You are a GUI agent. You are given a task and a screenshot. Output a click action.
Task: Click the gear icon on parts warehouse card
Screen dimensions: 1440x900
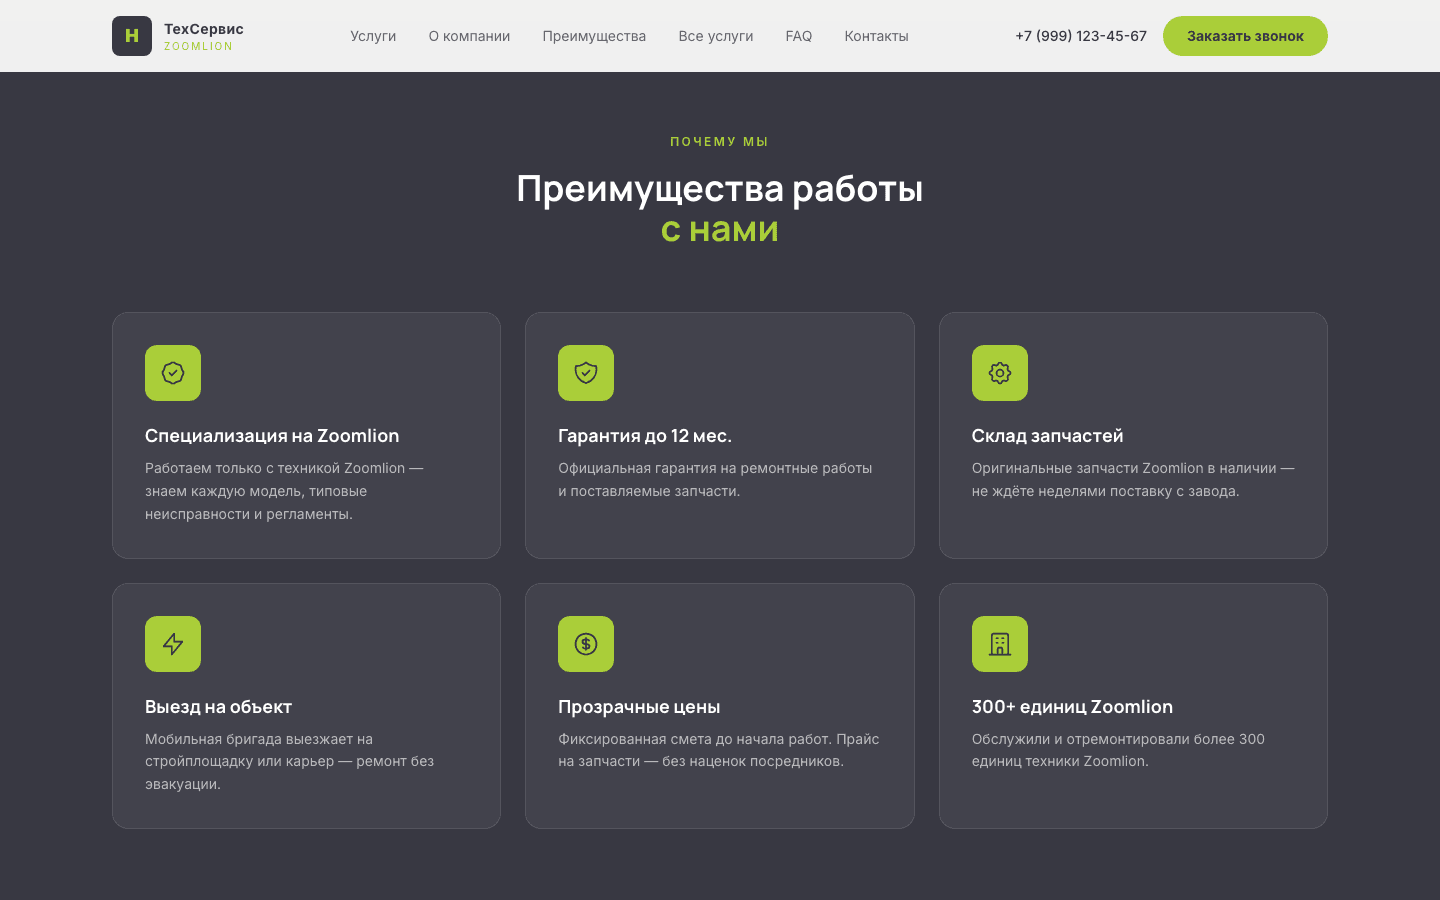pos(1000,373)
